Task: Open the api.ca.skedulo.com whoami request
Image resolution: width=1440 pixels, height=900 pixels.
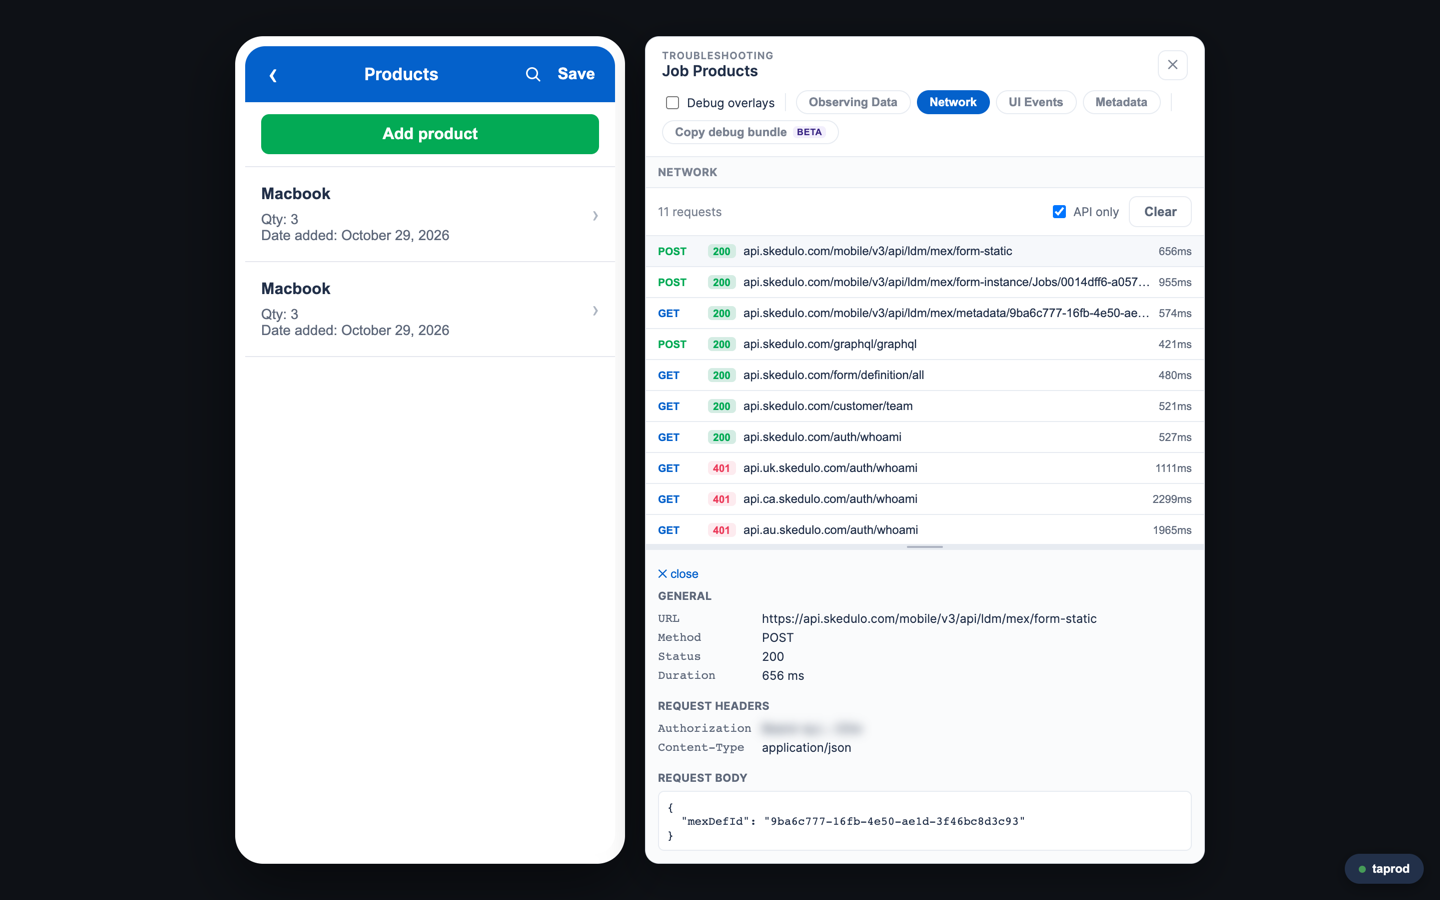Action: [x=925, y=499]
